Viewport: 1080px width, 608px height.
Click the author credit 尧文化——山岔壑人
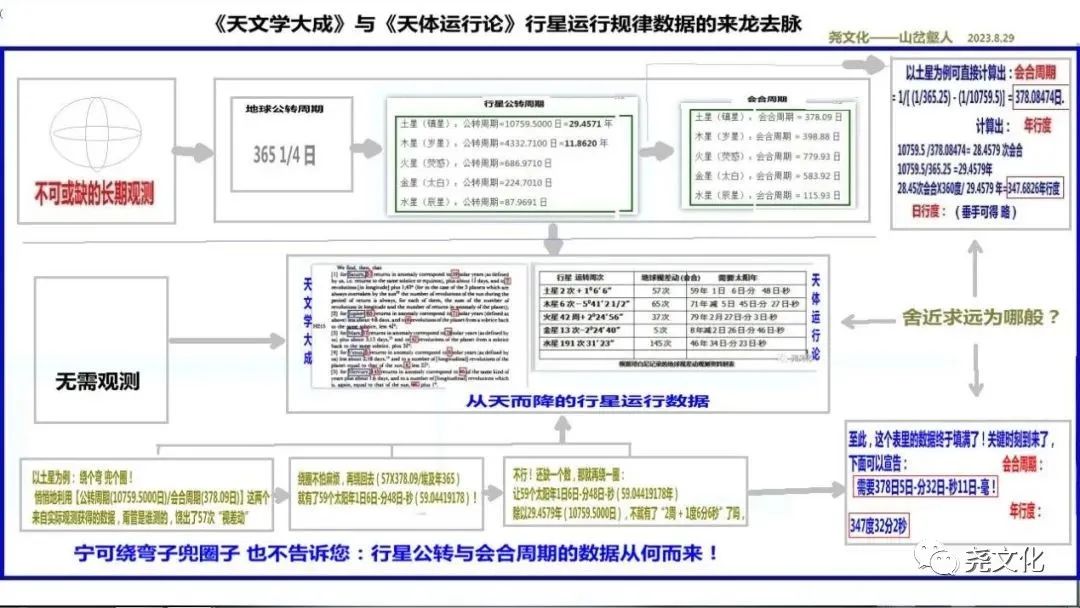(x=890, y=37)
